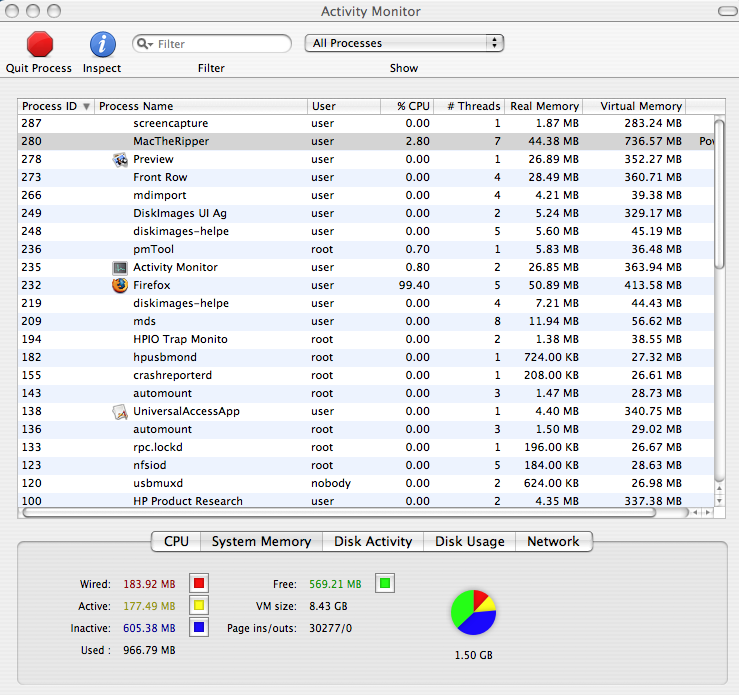
Task: Click the blue Inactive color swatch
Action: coord(199,628)
